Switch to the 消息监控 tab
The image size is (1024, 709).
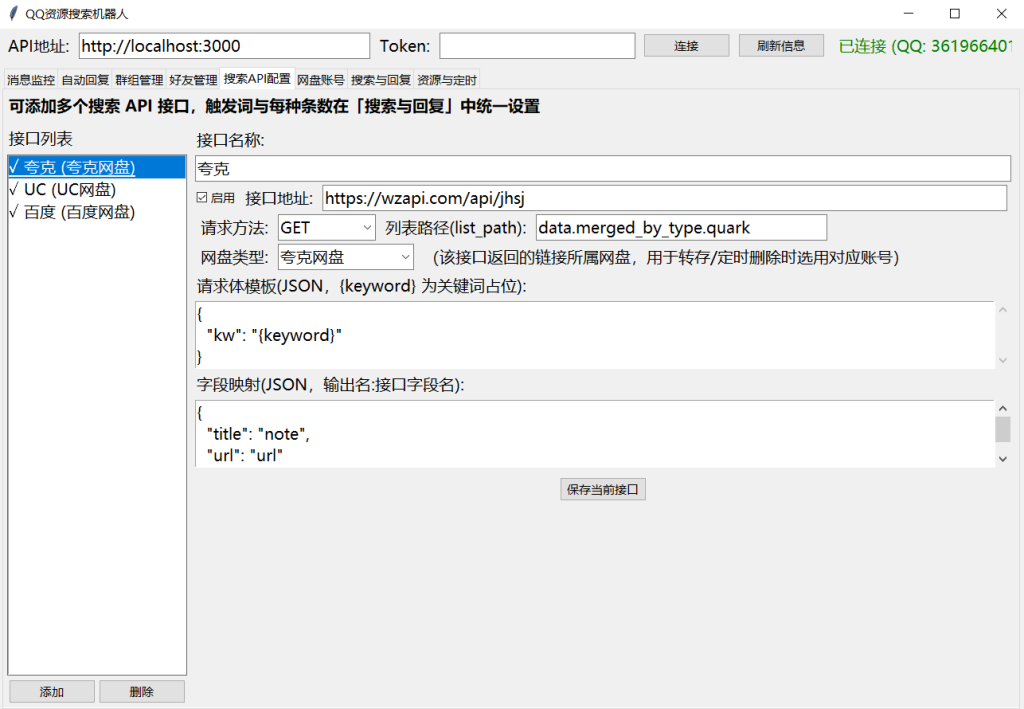31,79
